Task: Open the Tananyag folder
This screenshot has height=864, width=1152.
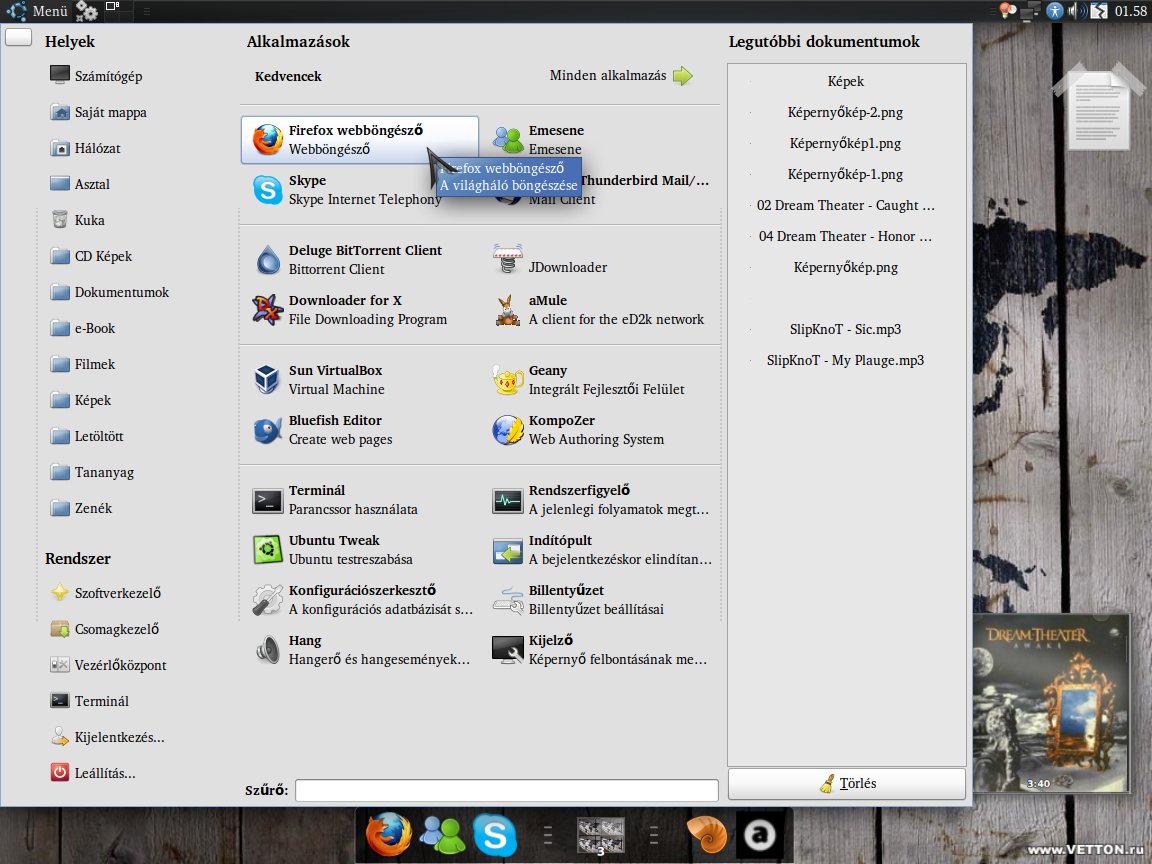Action: (x=92, y=472)
